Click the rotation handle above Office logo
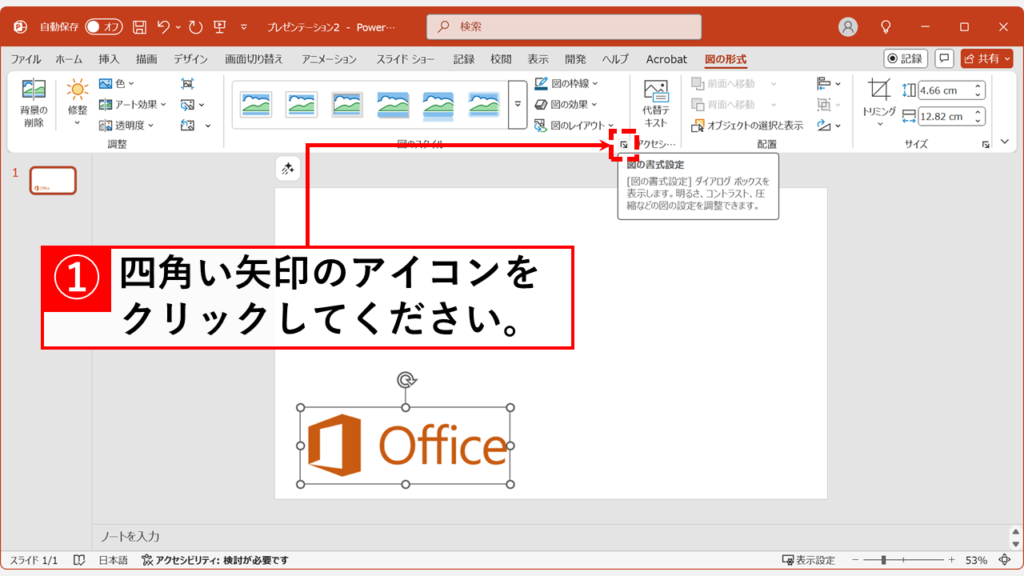 point(406,379)
